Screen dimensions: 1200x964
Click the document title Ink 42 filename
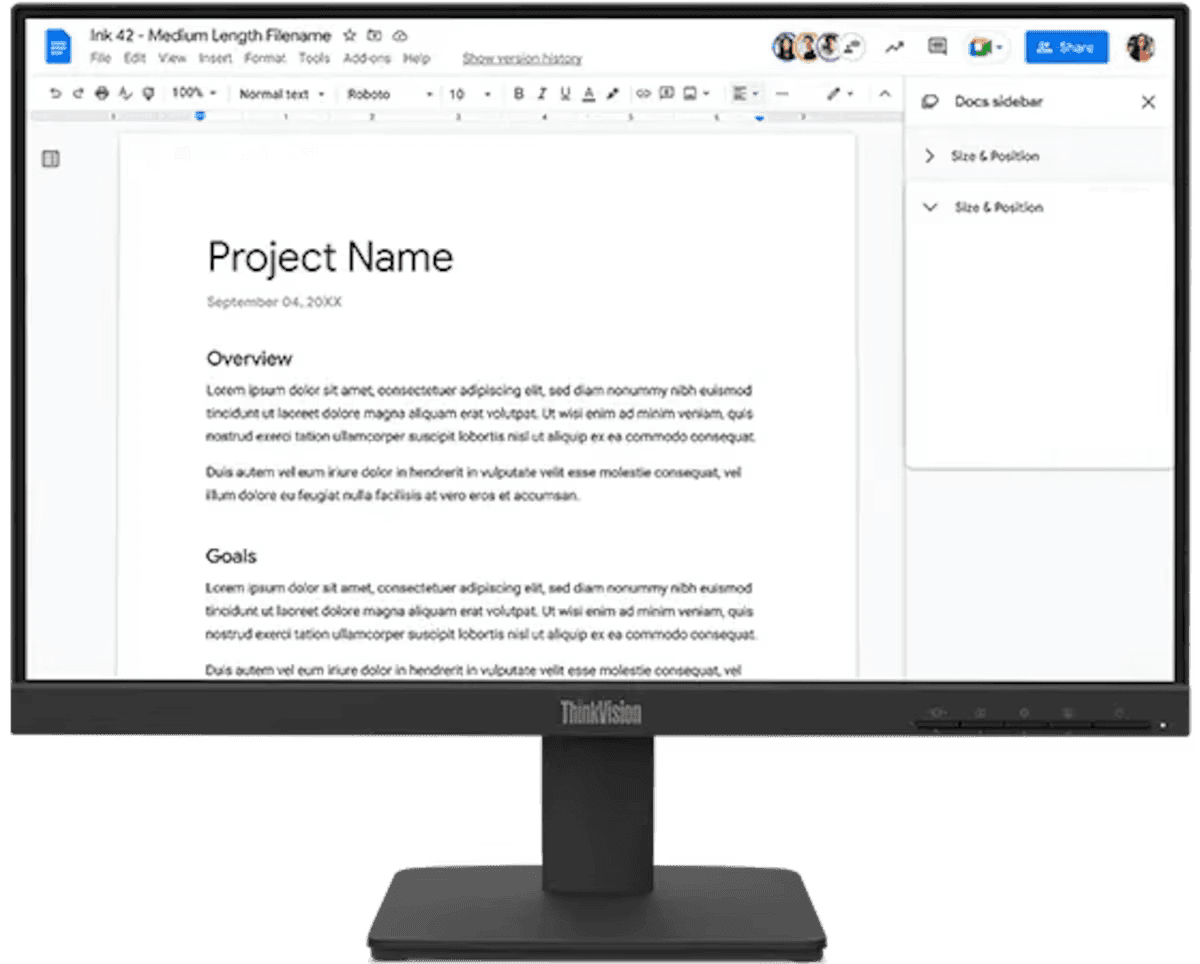coord(211,35)
